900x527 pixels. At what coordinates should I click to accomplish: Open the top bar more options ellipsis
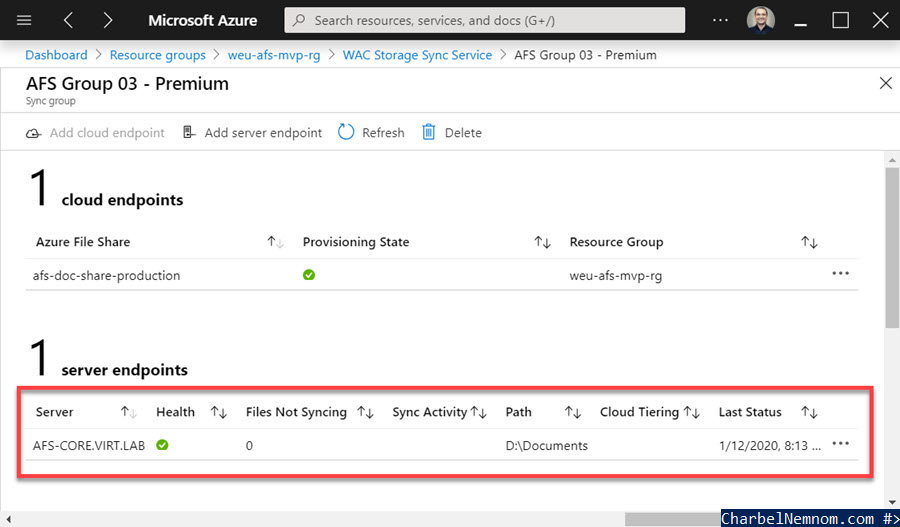pos(720,20)
